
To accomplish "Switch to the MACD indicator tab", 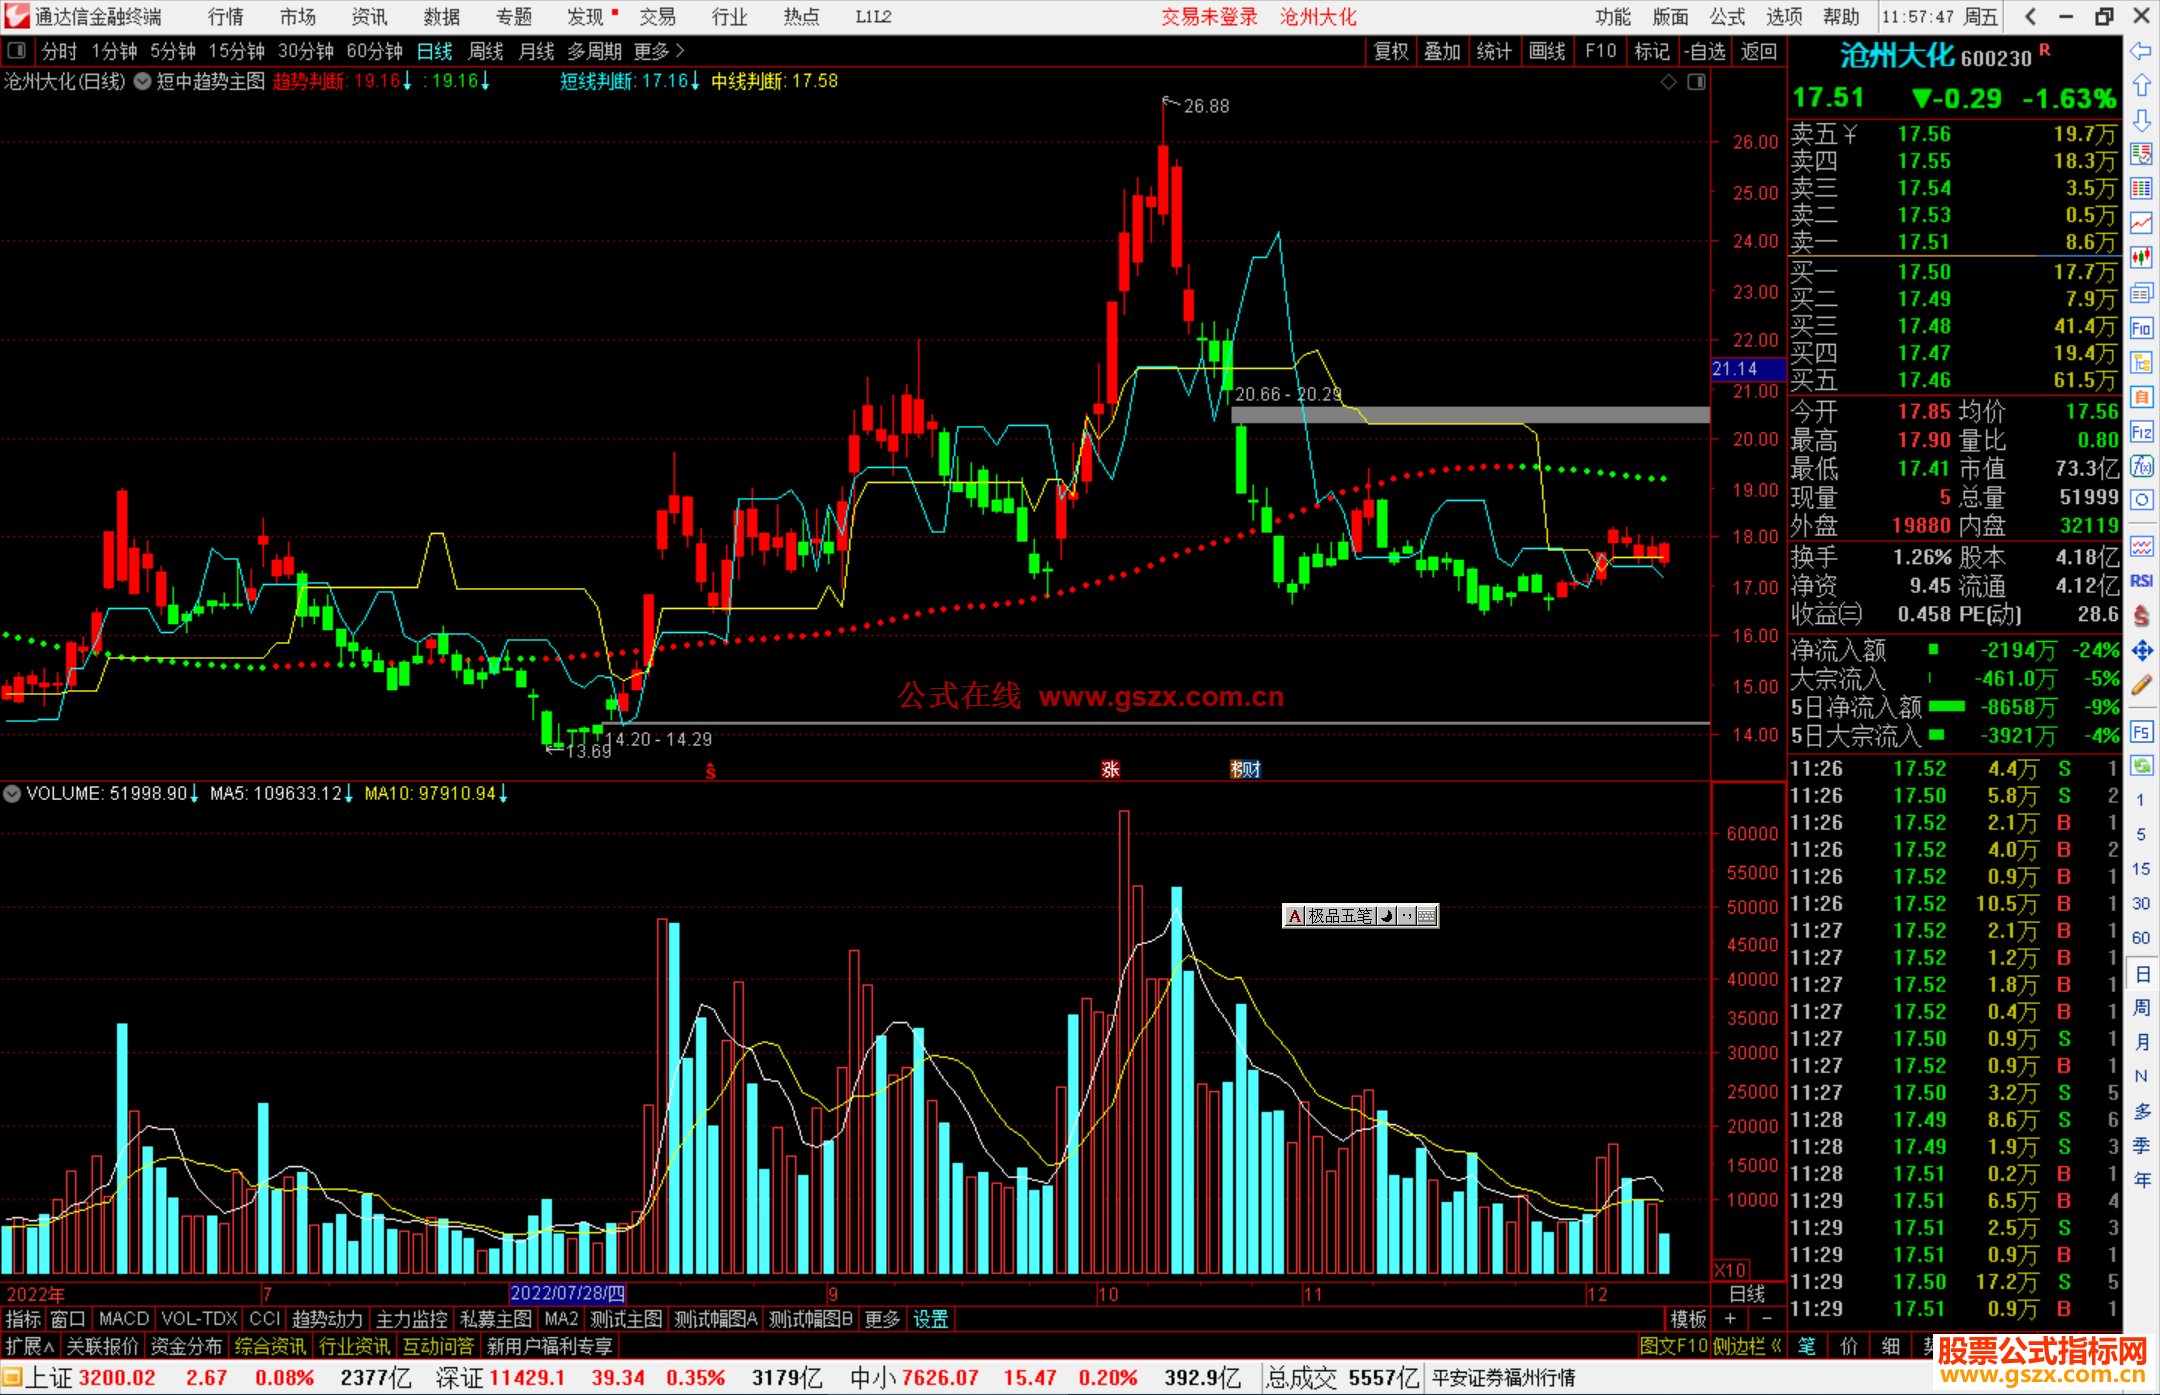I will (124, 1319).
